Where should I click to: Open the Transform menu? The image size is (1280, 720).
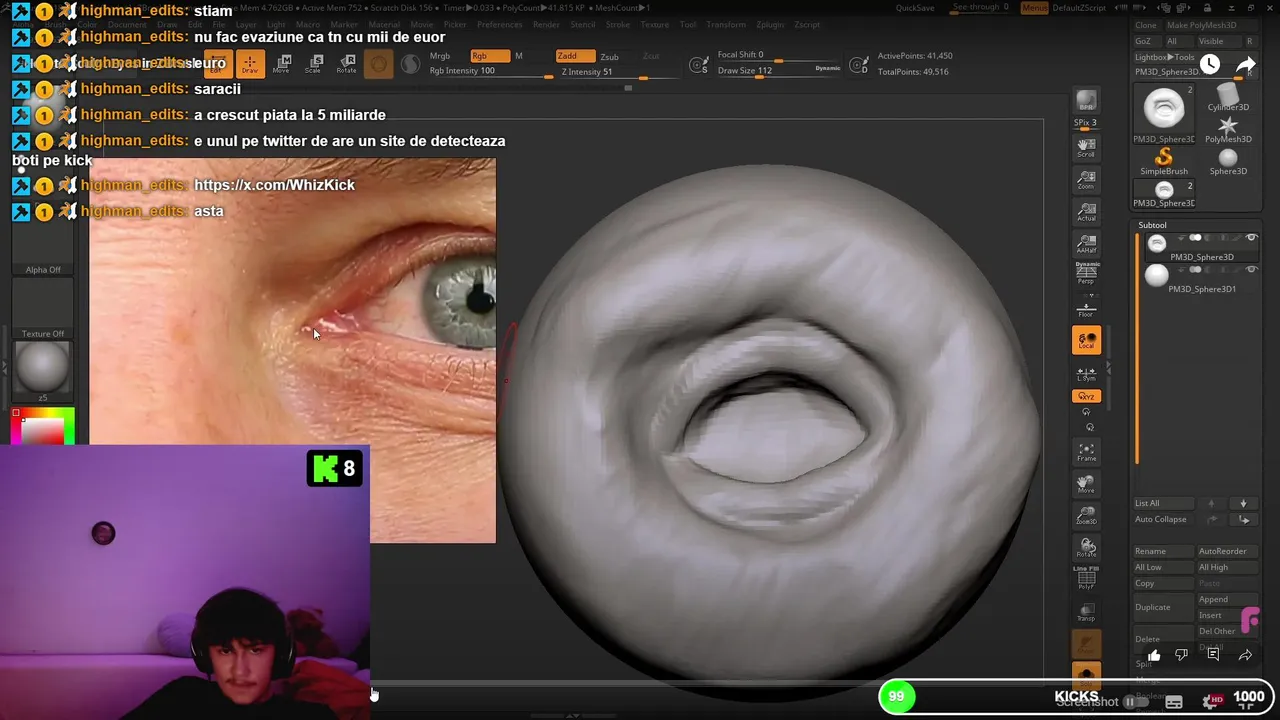[x=725, y=25]
